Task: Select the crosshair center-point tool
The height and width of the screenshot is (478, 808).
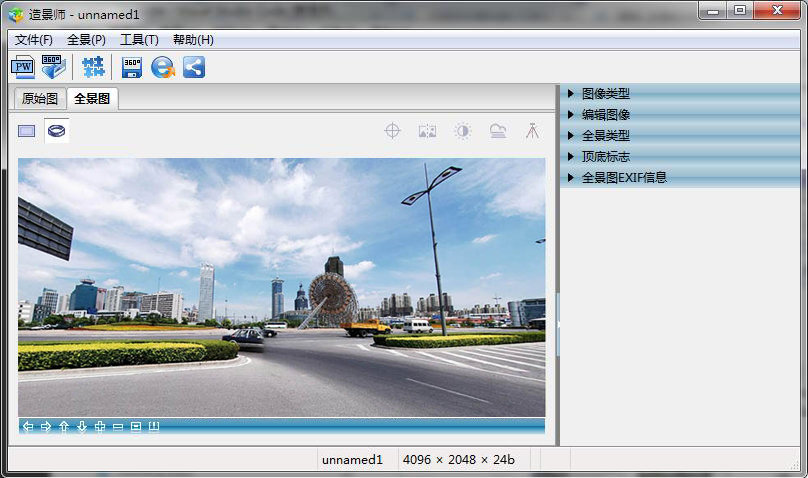Action: tap(393, 130)
